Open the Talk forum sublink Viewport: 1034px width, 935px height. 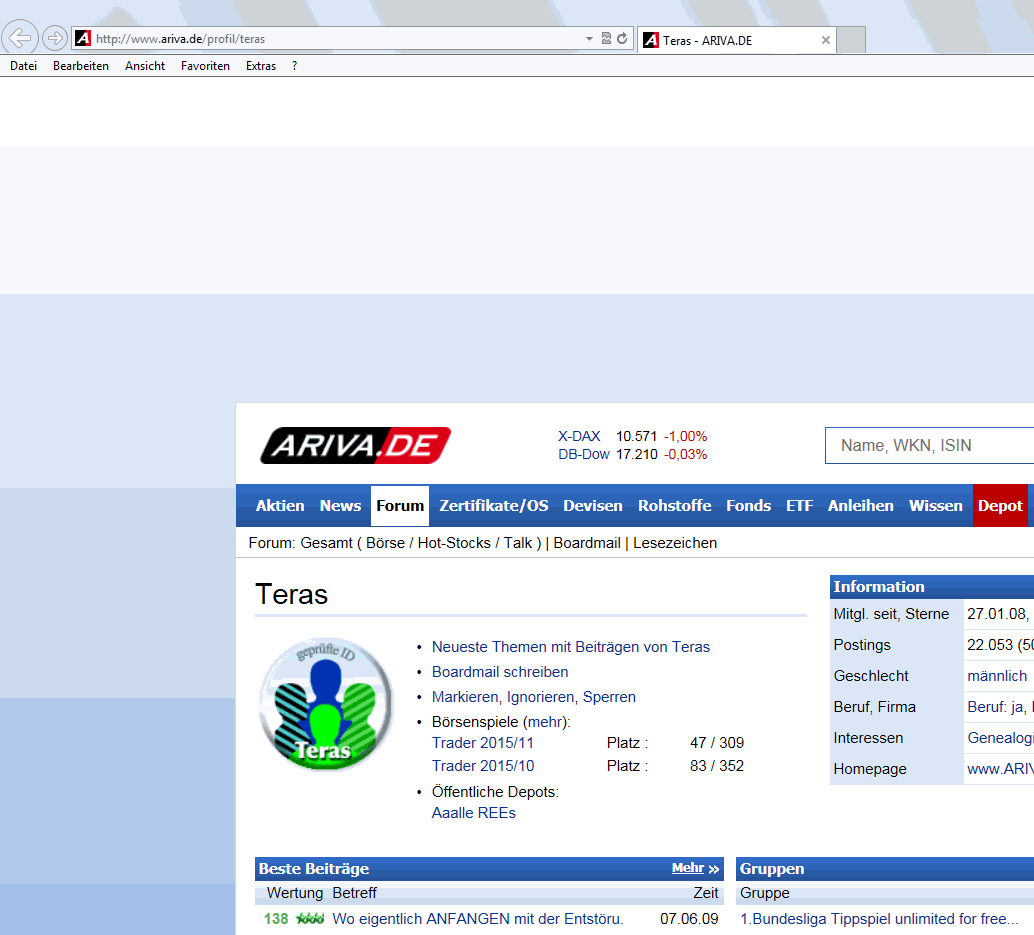518,543
